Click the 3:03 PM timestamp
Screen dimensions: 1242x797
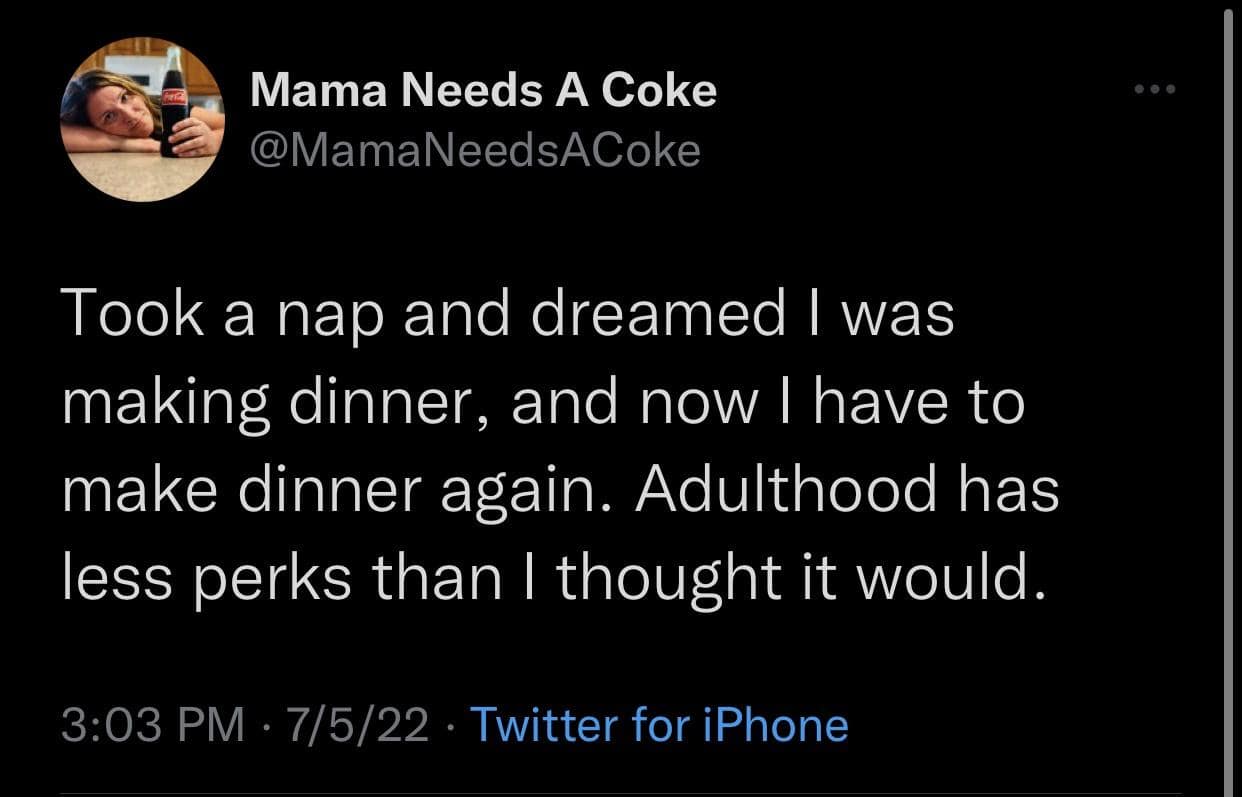pos(153,724)
